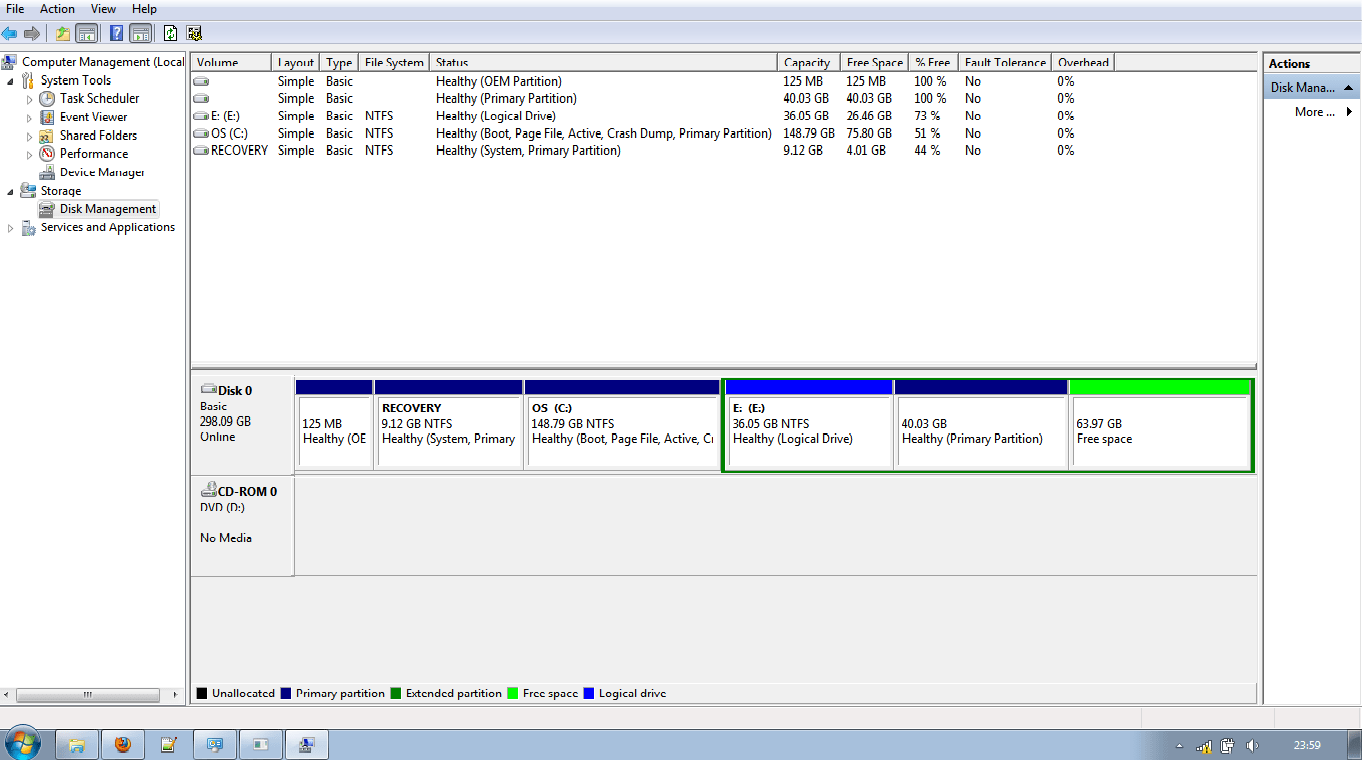Click the More Actions button

click(x=1316, y=112)
